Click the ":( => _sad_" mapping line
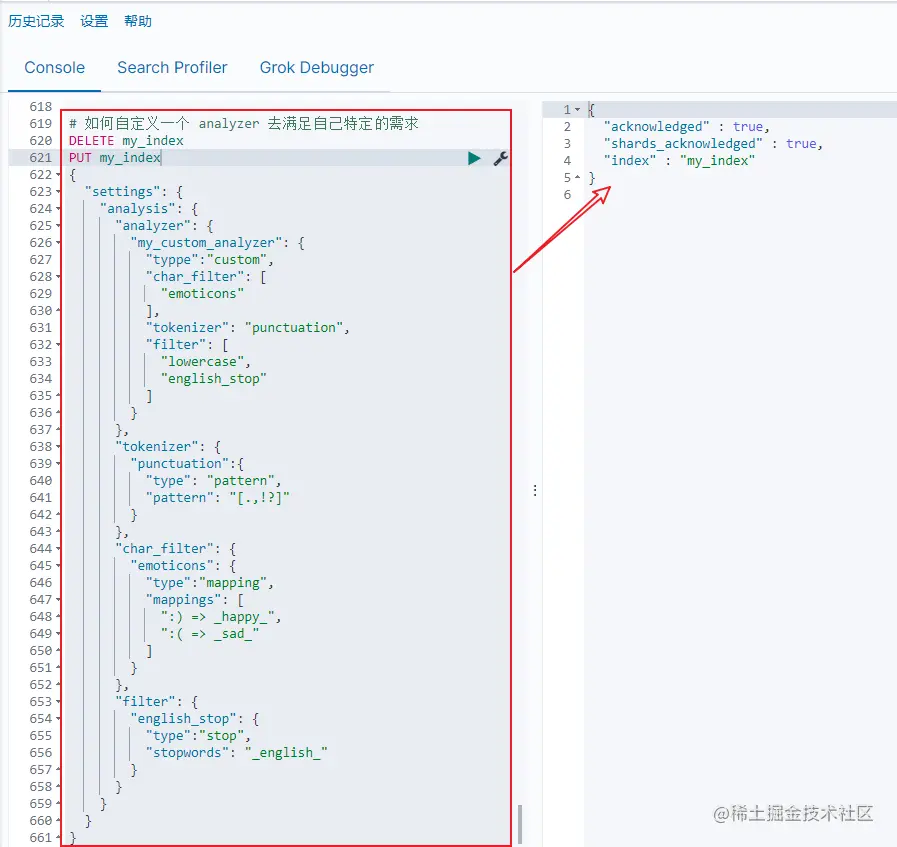 tap(210, 634)
